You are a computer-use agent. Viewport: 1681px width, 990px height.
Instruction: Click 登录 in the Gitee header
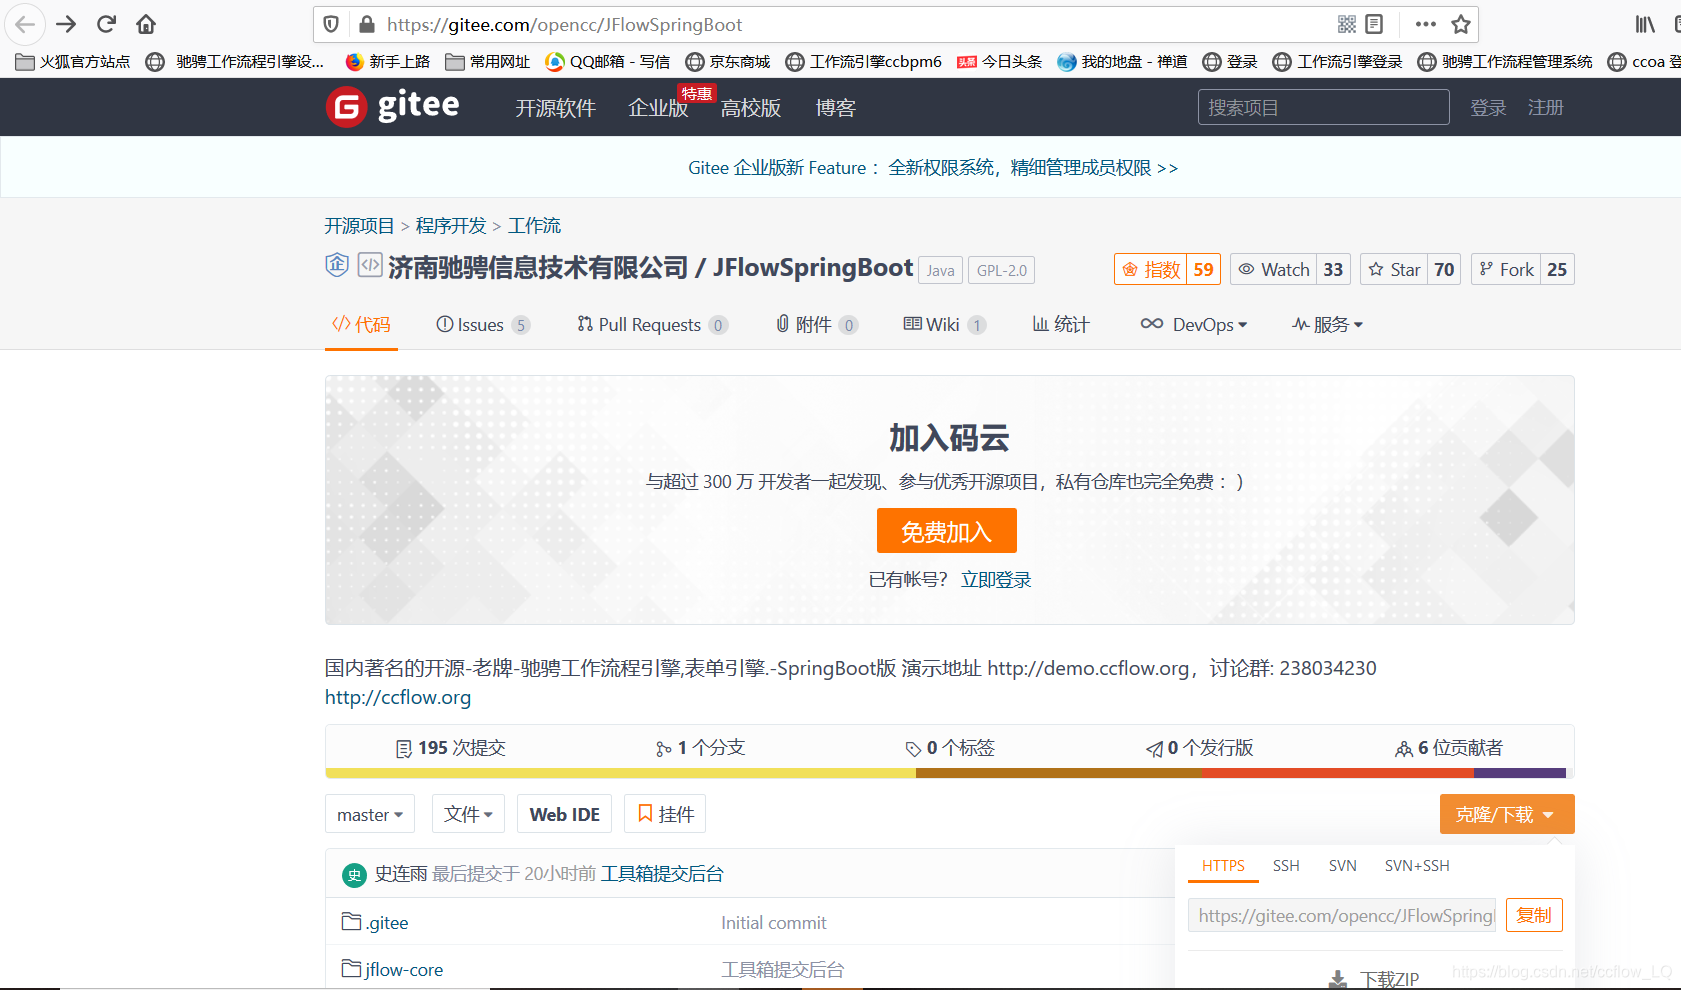click(x=1488, y=107)
